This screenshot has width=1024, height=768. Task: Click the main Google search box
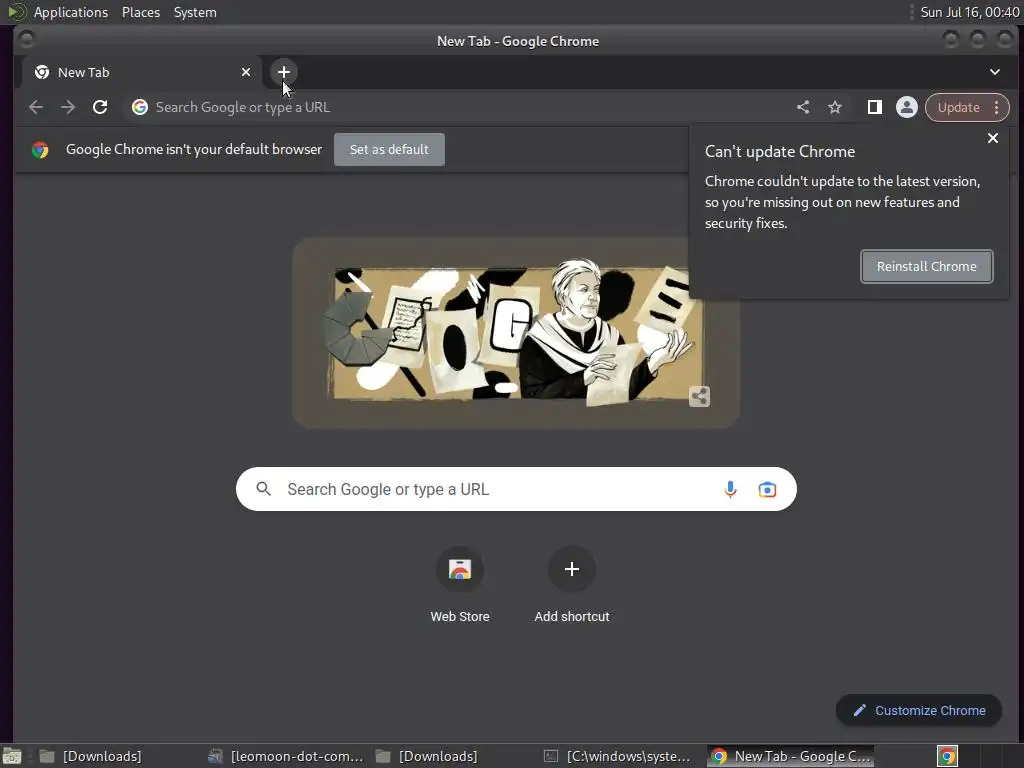[x=516, y=489]
